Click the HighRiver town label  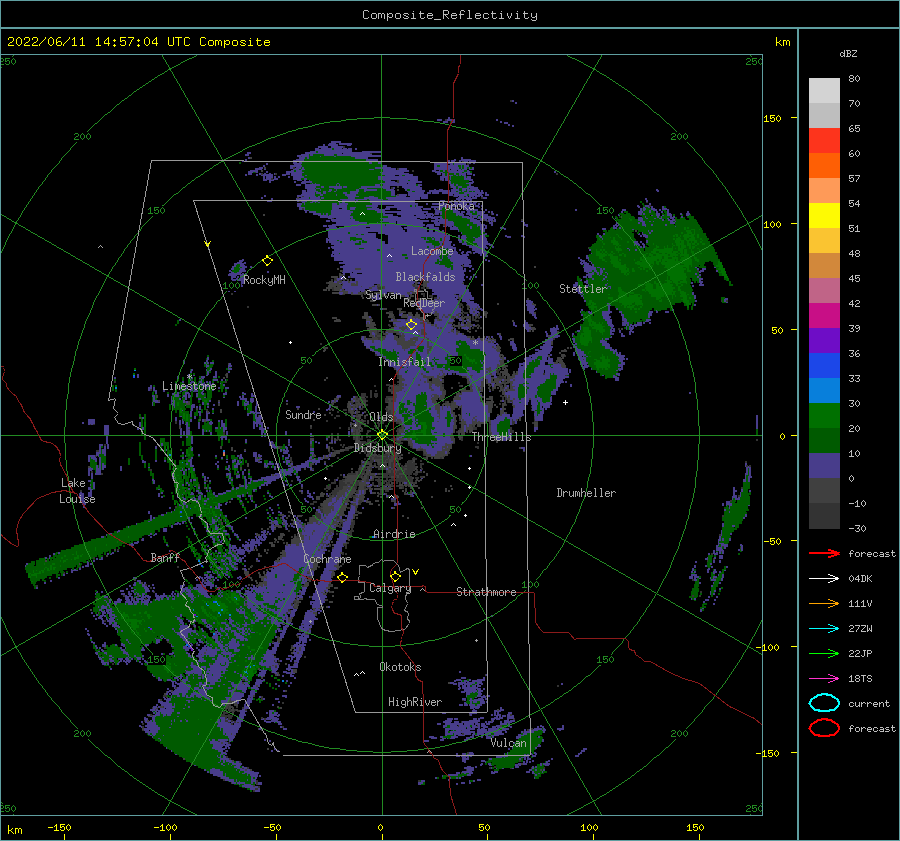[x=415, y=702]
